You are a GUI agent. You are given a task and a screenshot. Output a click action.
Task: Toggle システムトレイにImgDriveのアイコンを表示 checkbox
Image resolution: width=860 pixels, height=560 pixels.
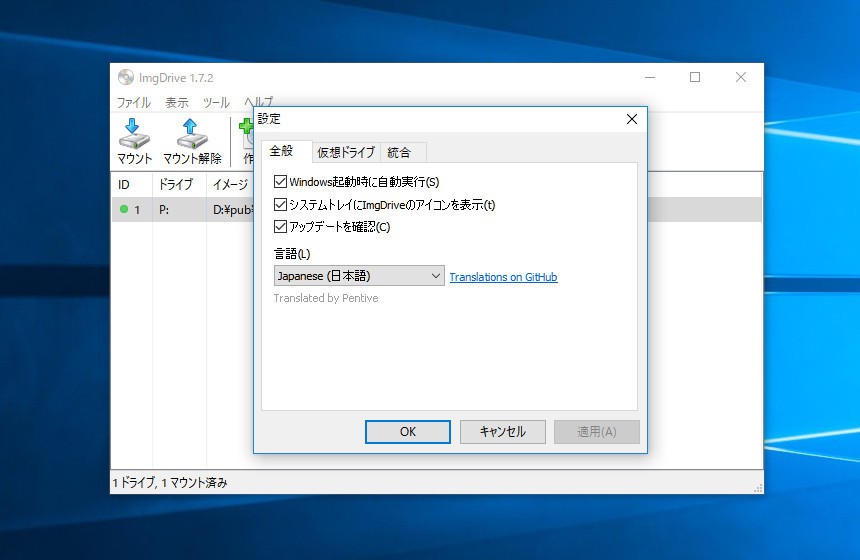coord(280,205)
